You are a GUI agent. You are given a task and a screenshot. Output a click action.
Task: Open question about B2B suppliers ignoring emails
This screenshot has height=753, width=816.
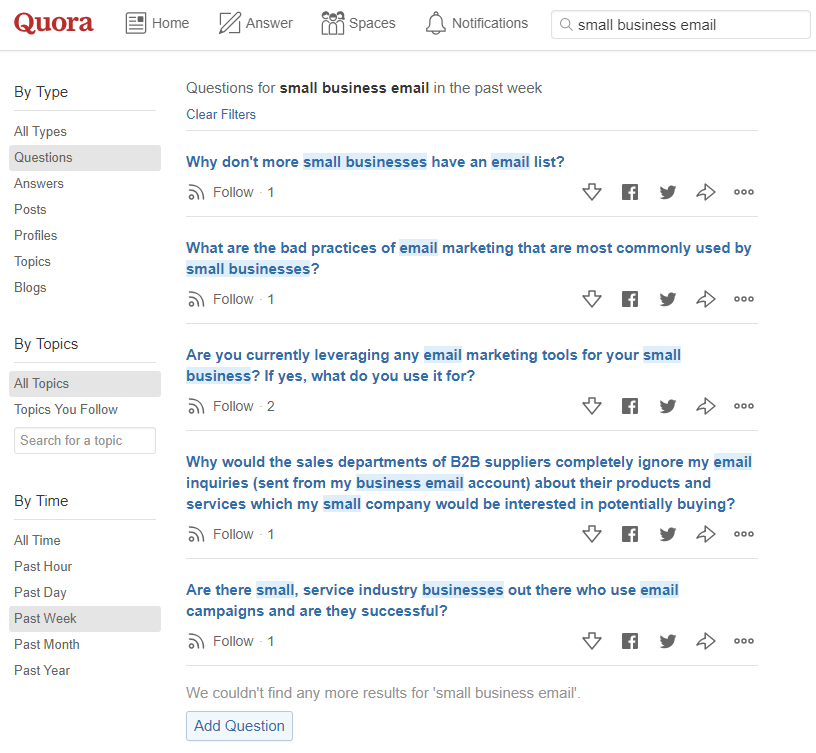pyautogui.click(x=468, y=483)
